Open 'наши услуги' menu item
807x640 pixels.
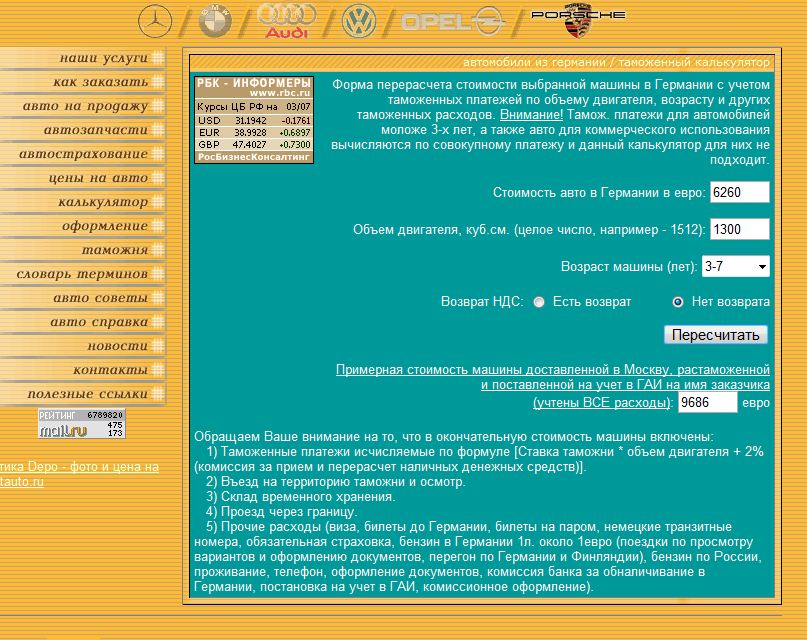click(x=103, y=58)
